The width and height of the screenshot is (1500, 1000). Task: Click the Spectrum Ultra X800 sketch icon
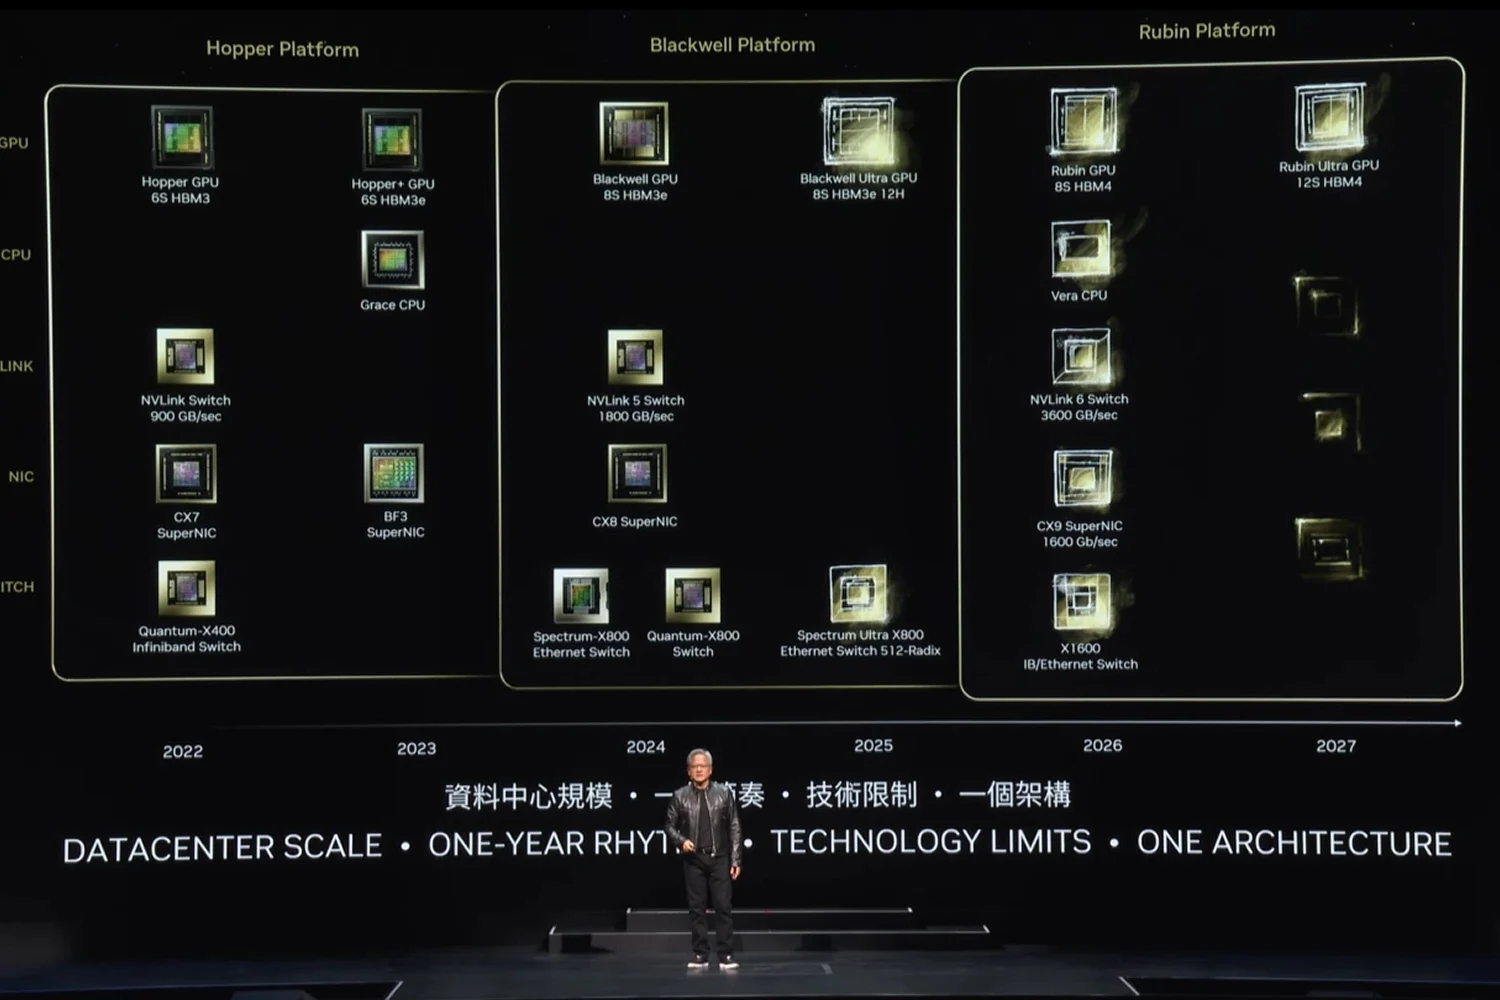pyautogui.click(x=858, y=593)
